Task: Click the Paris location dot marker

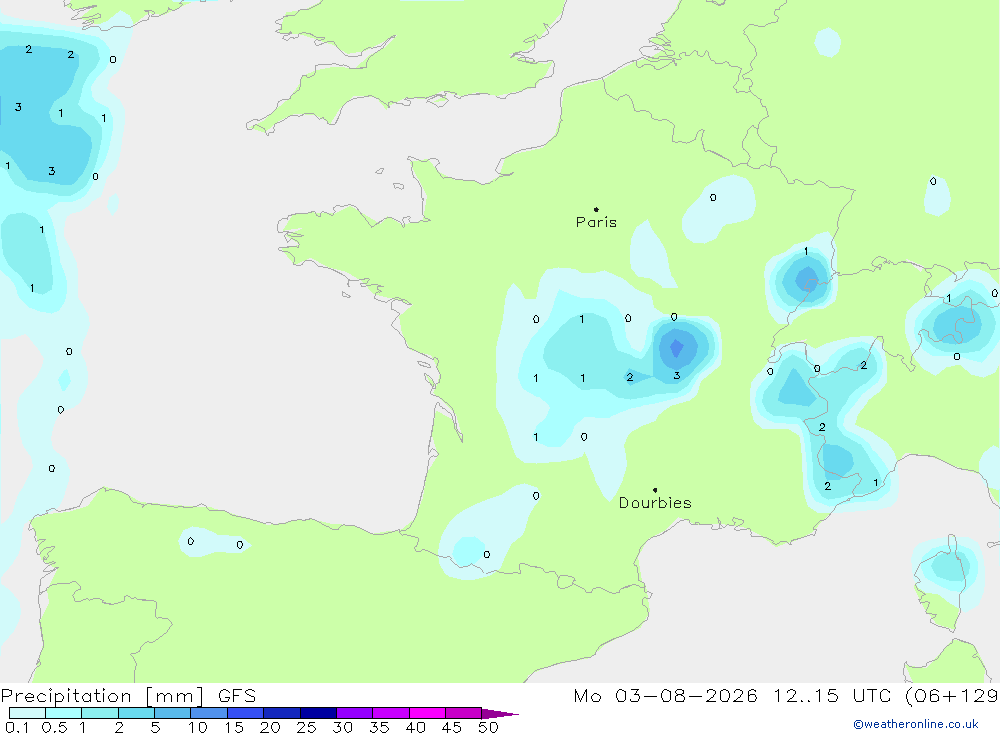Action: pyautogui.click(x=596, y=209)
